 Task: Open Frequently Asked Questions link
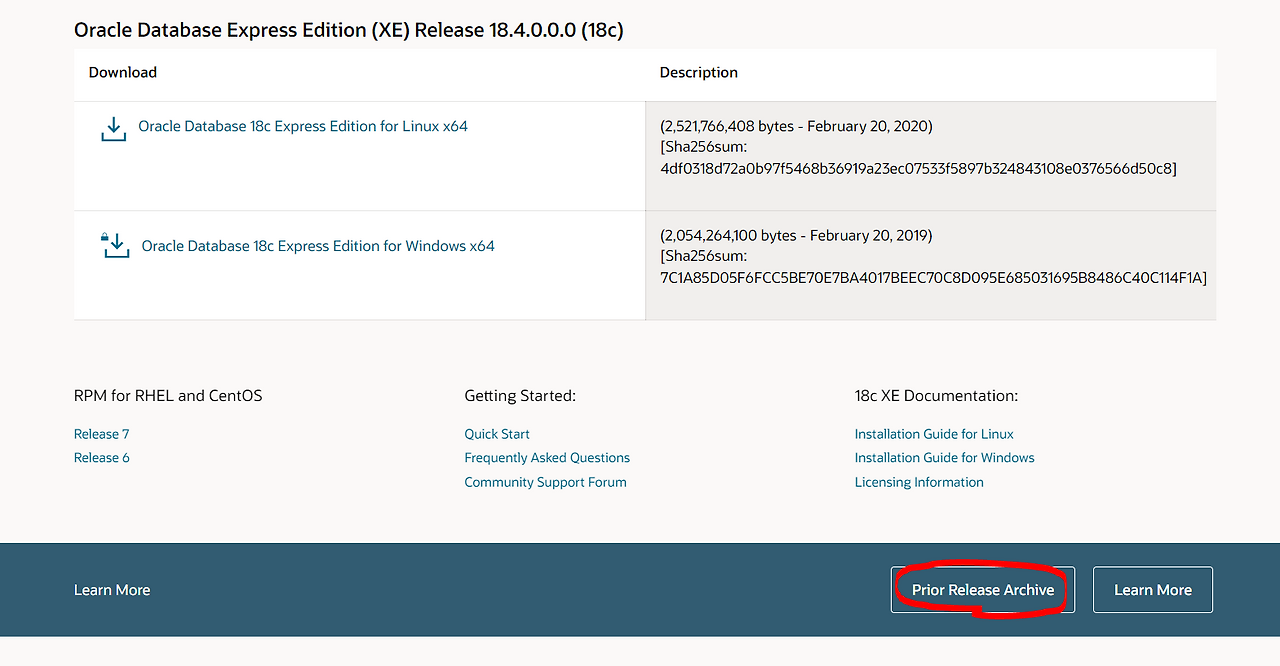pos(547,458)
